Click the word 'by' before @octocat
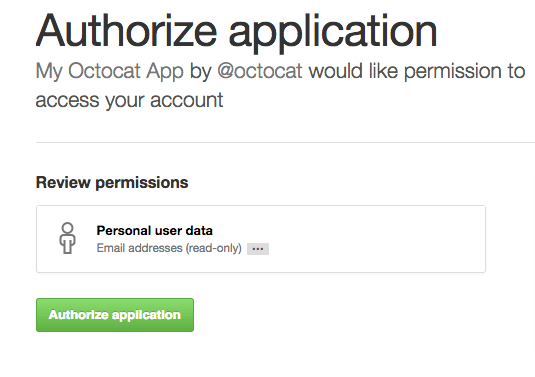Image resolution: width=535 pixels, height=377 pixels. [x=201, y=71]
